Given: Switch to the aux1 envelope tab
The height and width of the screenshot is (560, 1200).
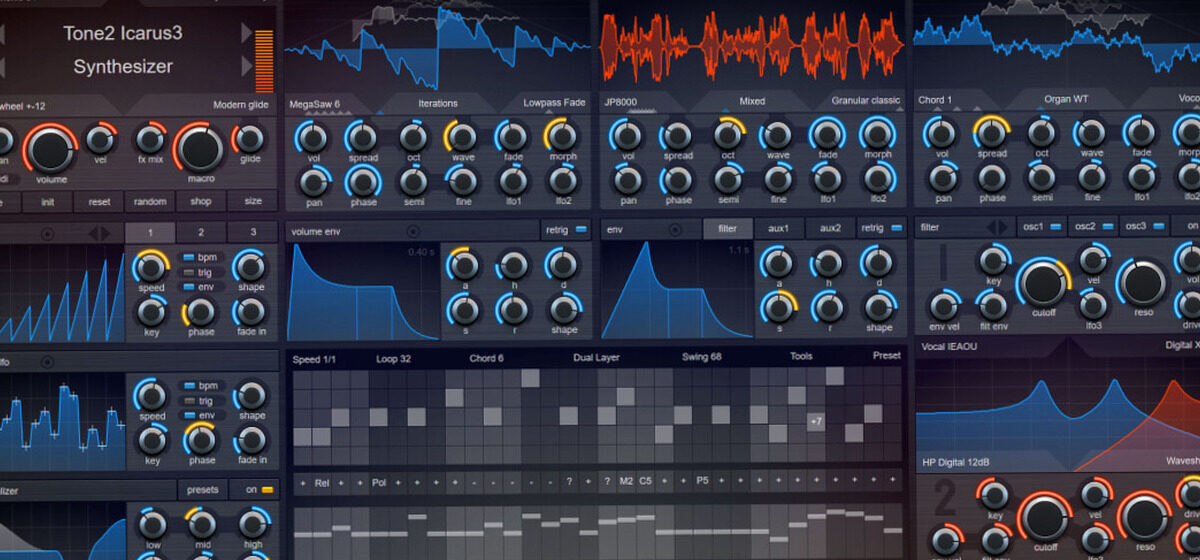Looking at the screenshot, I should [x=778, y=229].
